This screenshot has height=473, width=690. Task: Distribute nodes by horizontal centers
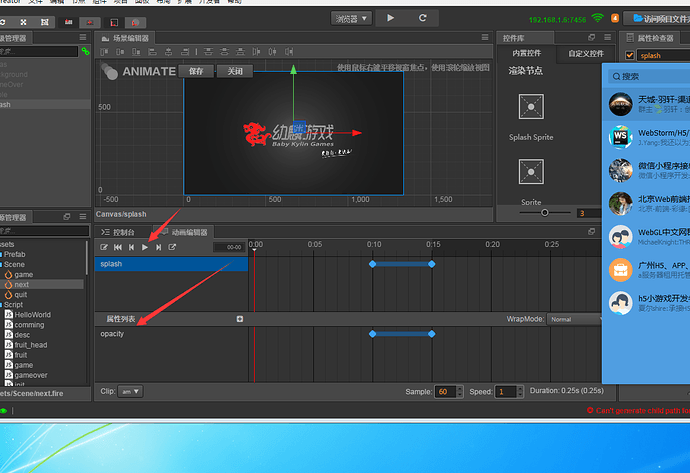tap(272, 52)
